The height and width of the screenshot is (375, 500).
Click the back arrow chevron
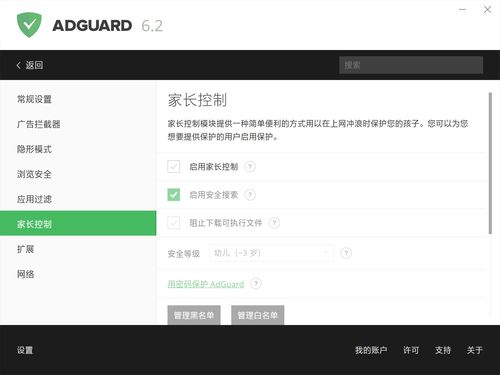click(19, 65)
